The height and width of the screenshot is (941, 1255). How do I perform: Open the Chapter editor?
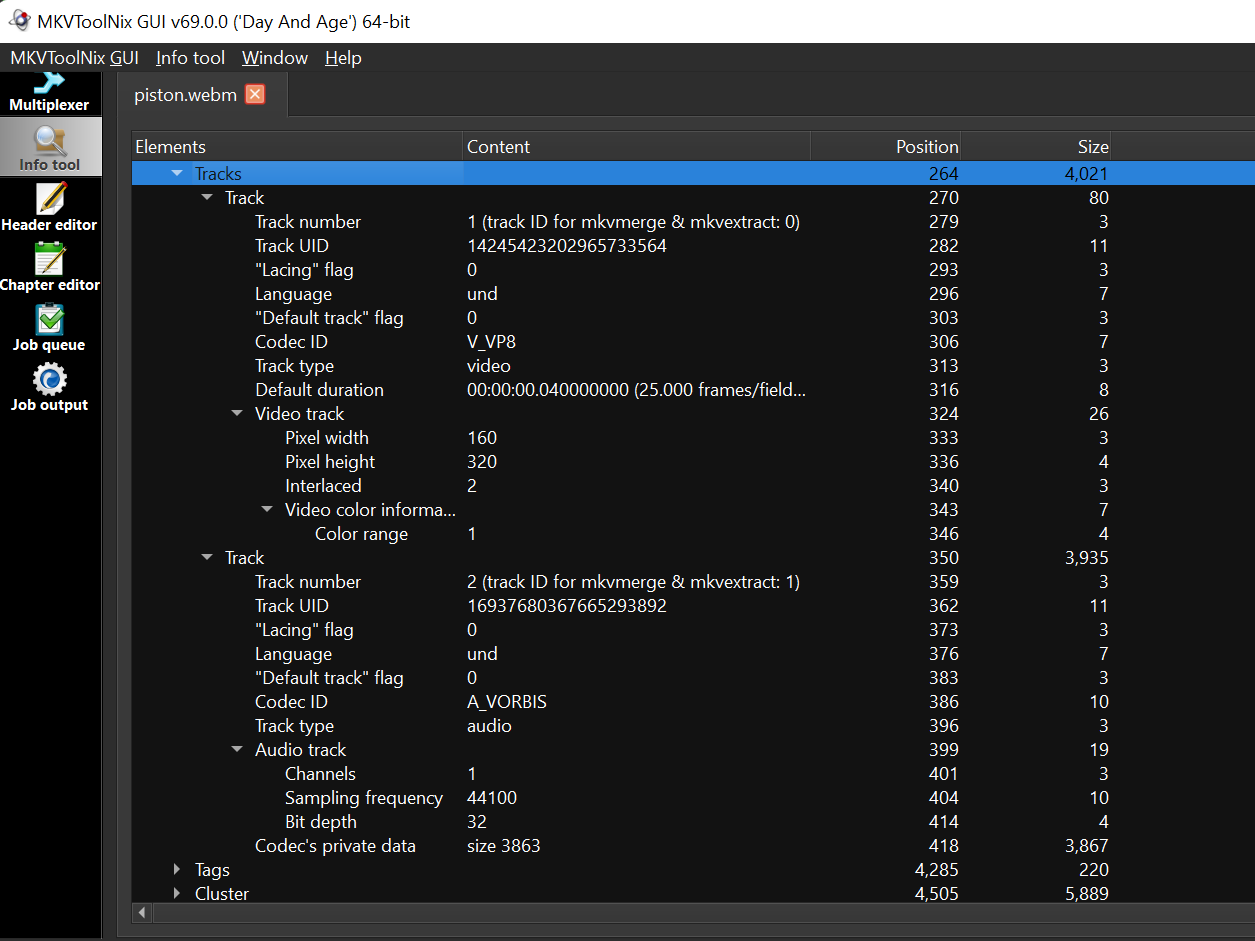pyautogui.click(x=50, y=267)
